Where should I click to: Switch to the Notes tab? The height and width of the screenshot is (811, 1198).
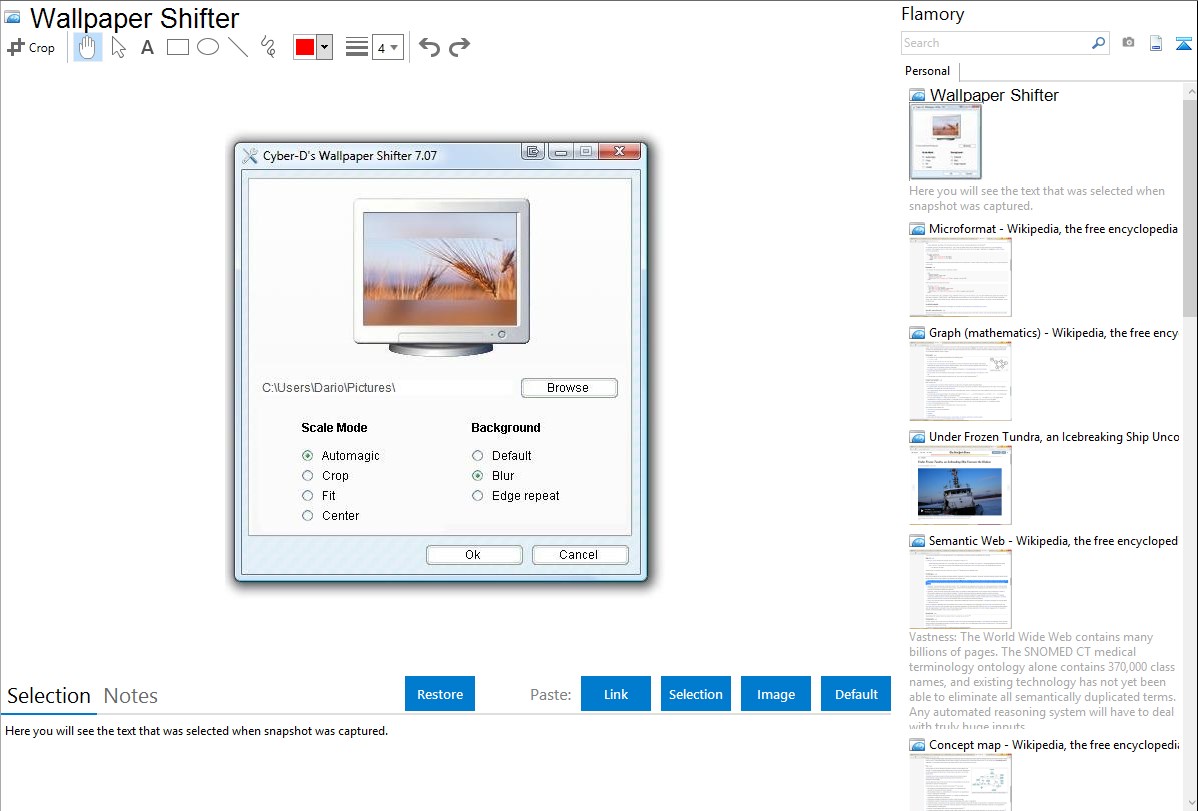coord(131,696)
